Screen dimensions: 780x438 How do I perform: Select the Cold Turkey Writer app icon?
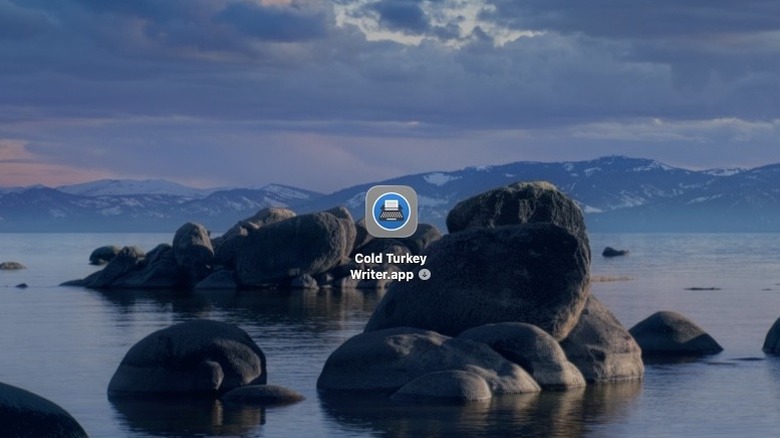[391, 211]
